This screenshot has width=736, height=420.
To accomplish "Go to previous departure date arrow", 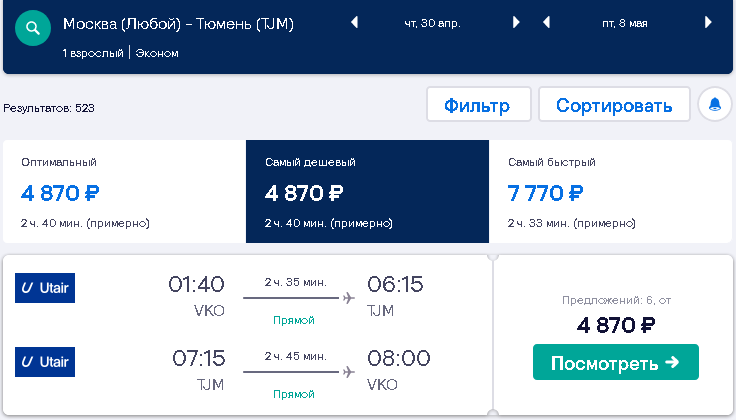I will coord(354,22).
